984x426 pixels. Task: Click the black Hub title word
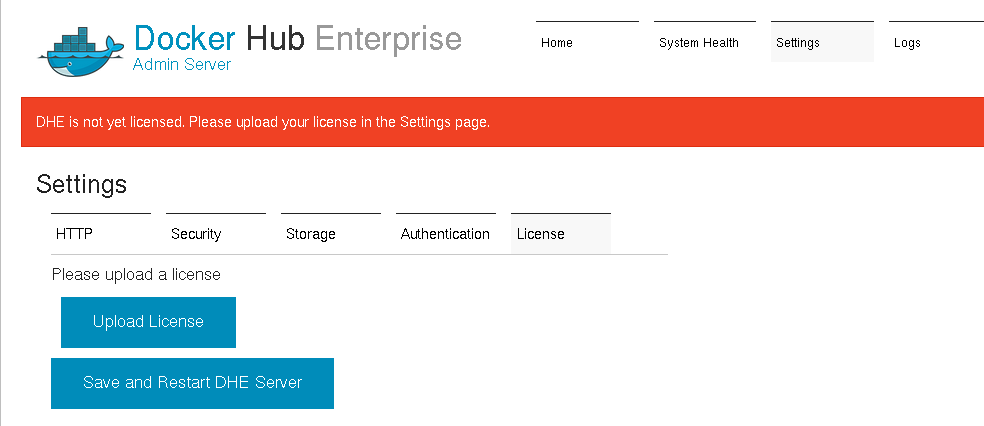(x=275, y=38)
